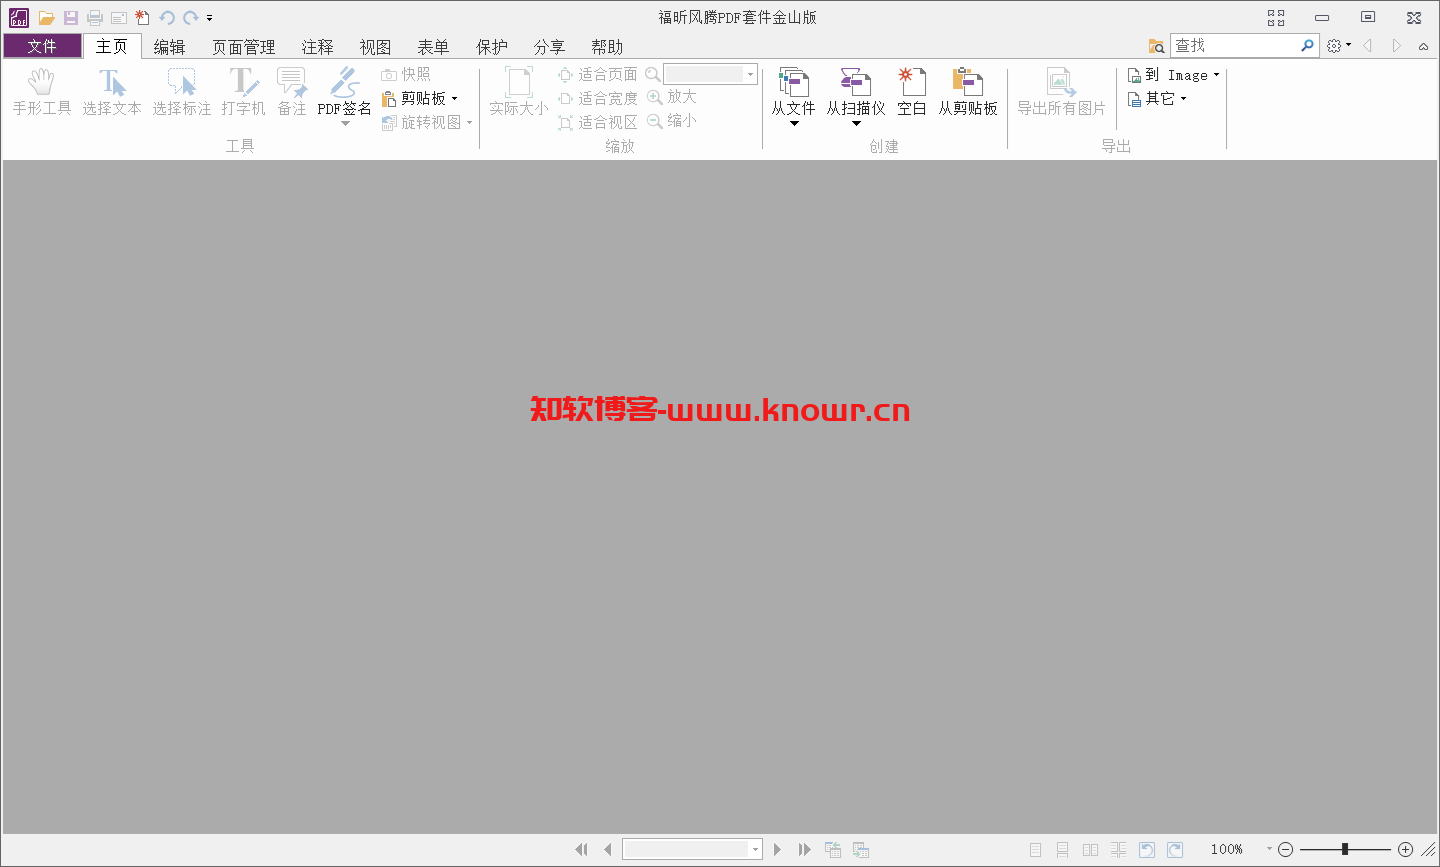Open the 文件 menu
Viewport: 1440px width, 867px height.
point(42,46)
